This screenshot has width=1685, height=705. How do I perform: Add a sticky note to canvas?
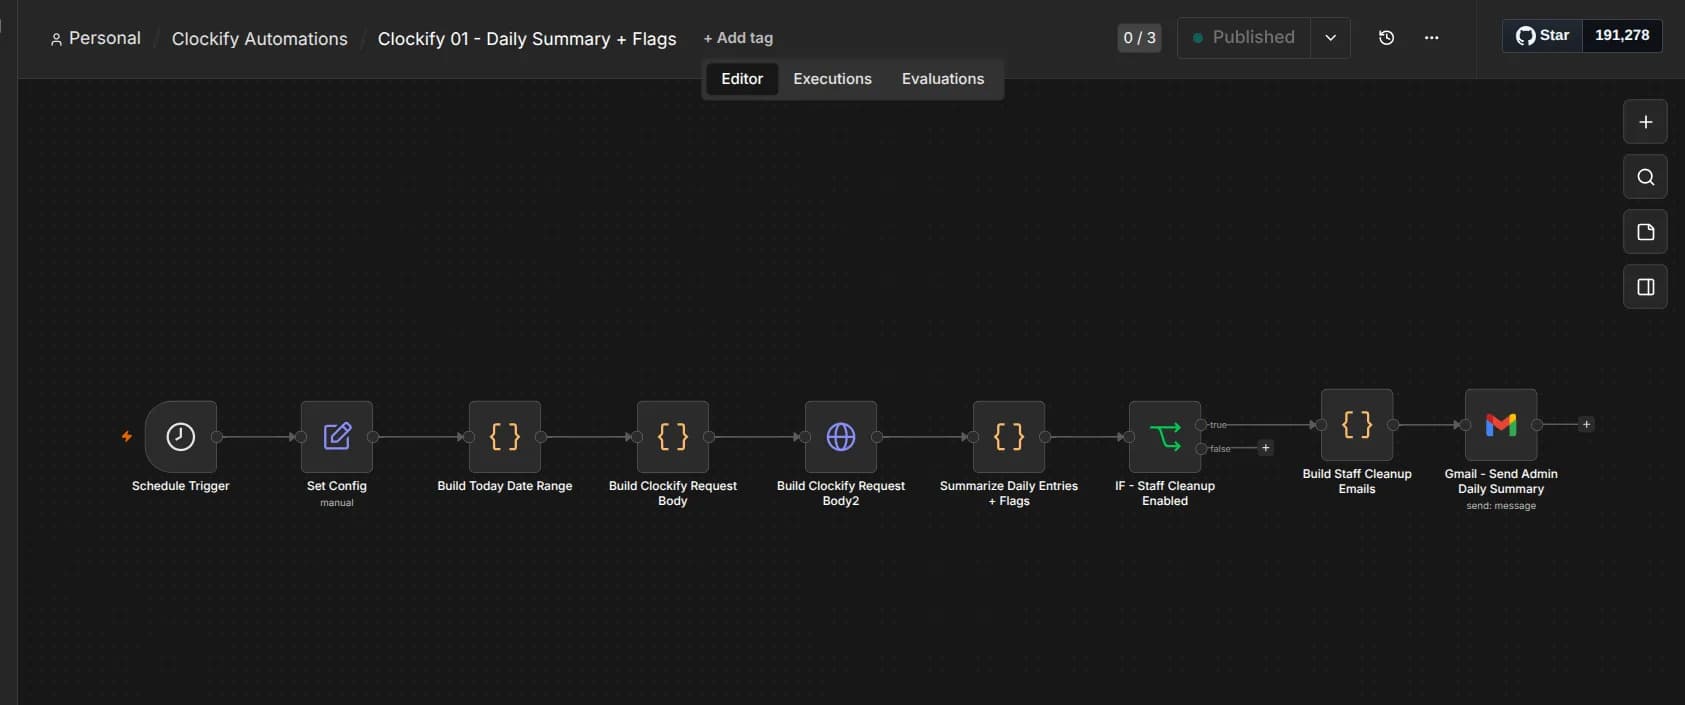coord(1645,232)
